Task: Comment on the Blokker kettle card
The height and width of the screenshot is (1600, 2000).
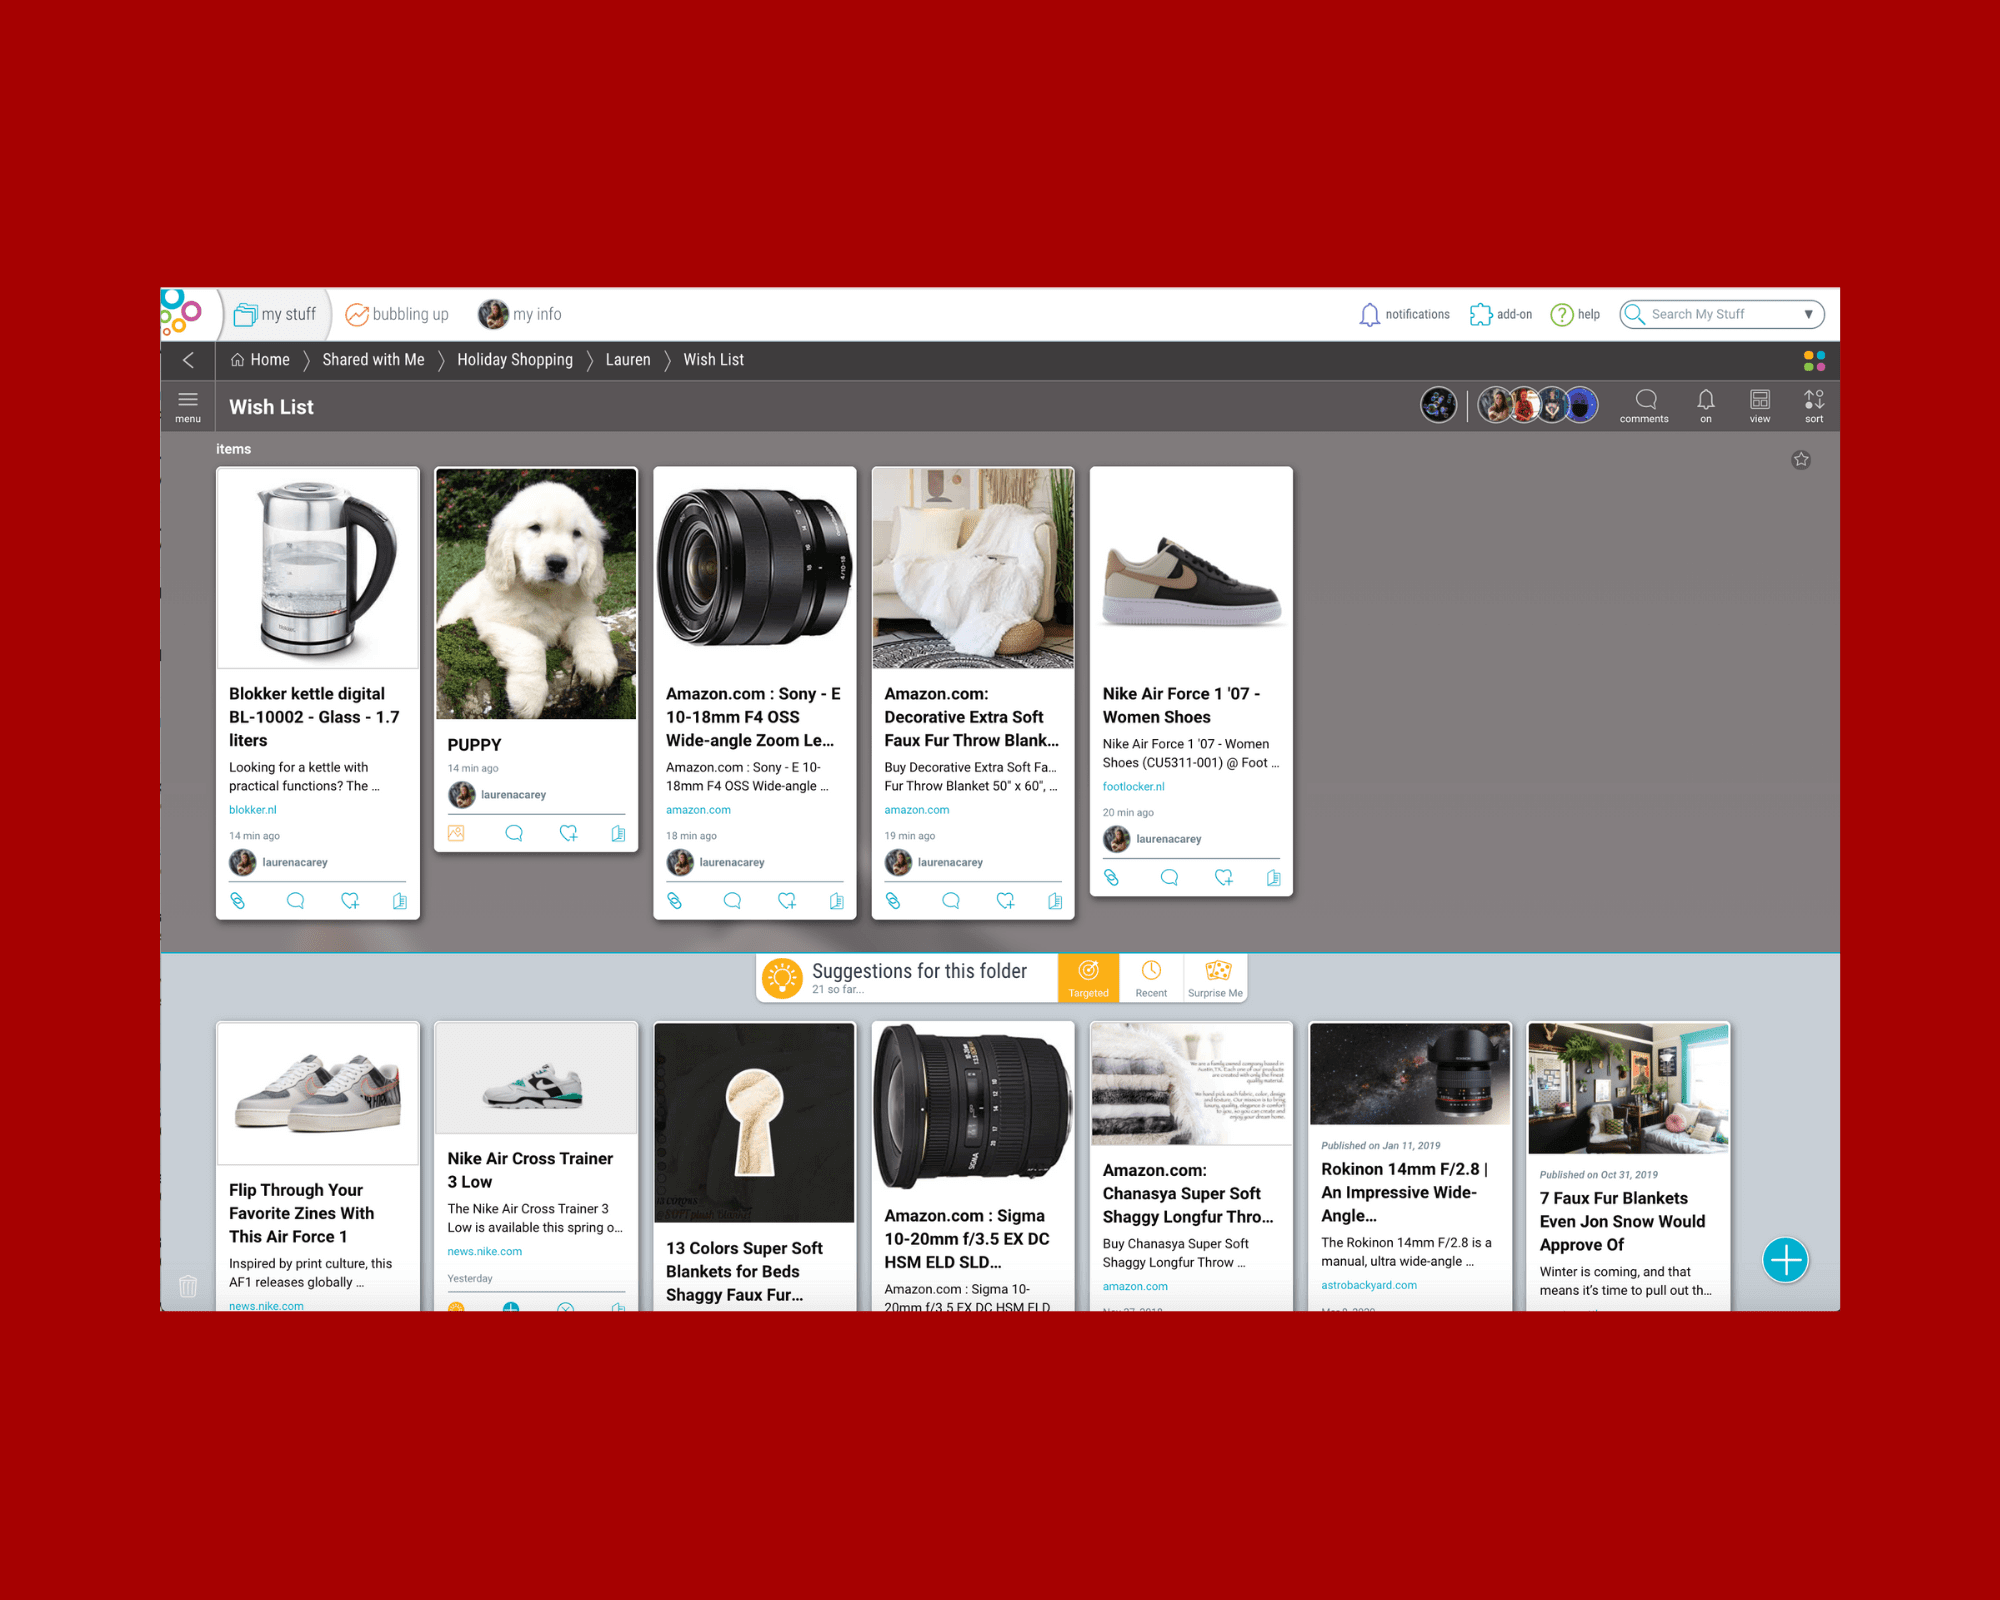Action: click(x=295, y=901)
